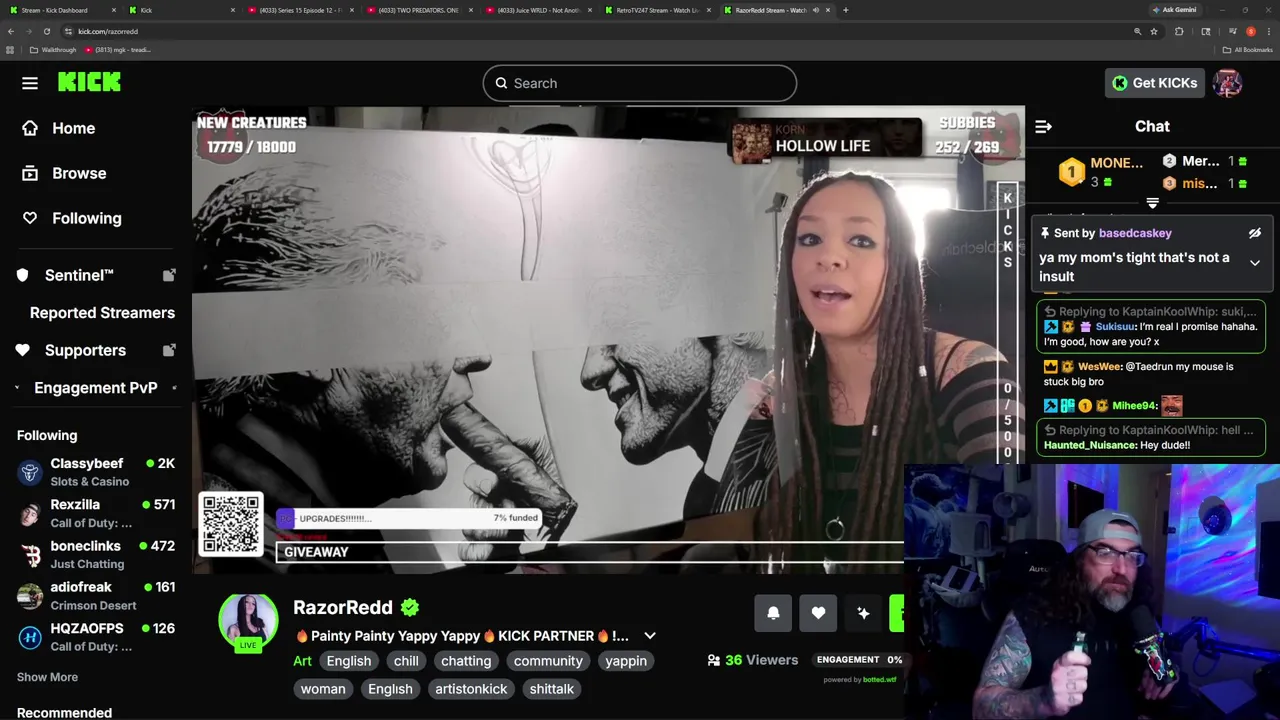
Task: Bookmark this page with the star icon
Action: pyautogui.click(x=1153, y=31)
